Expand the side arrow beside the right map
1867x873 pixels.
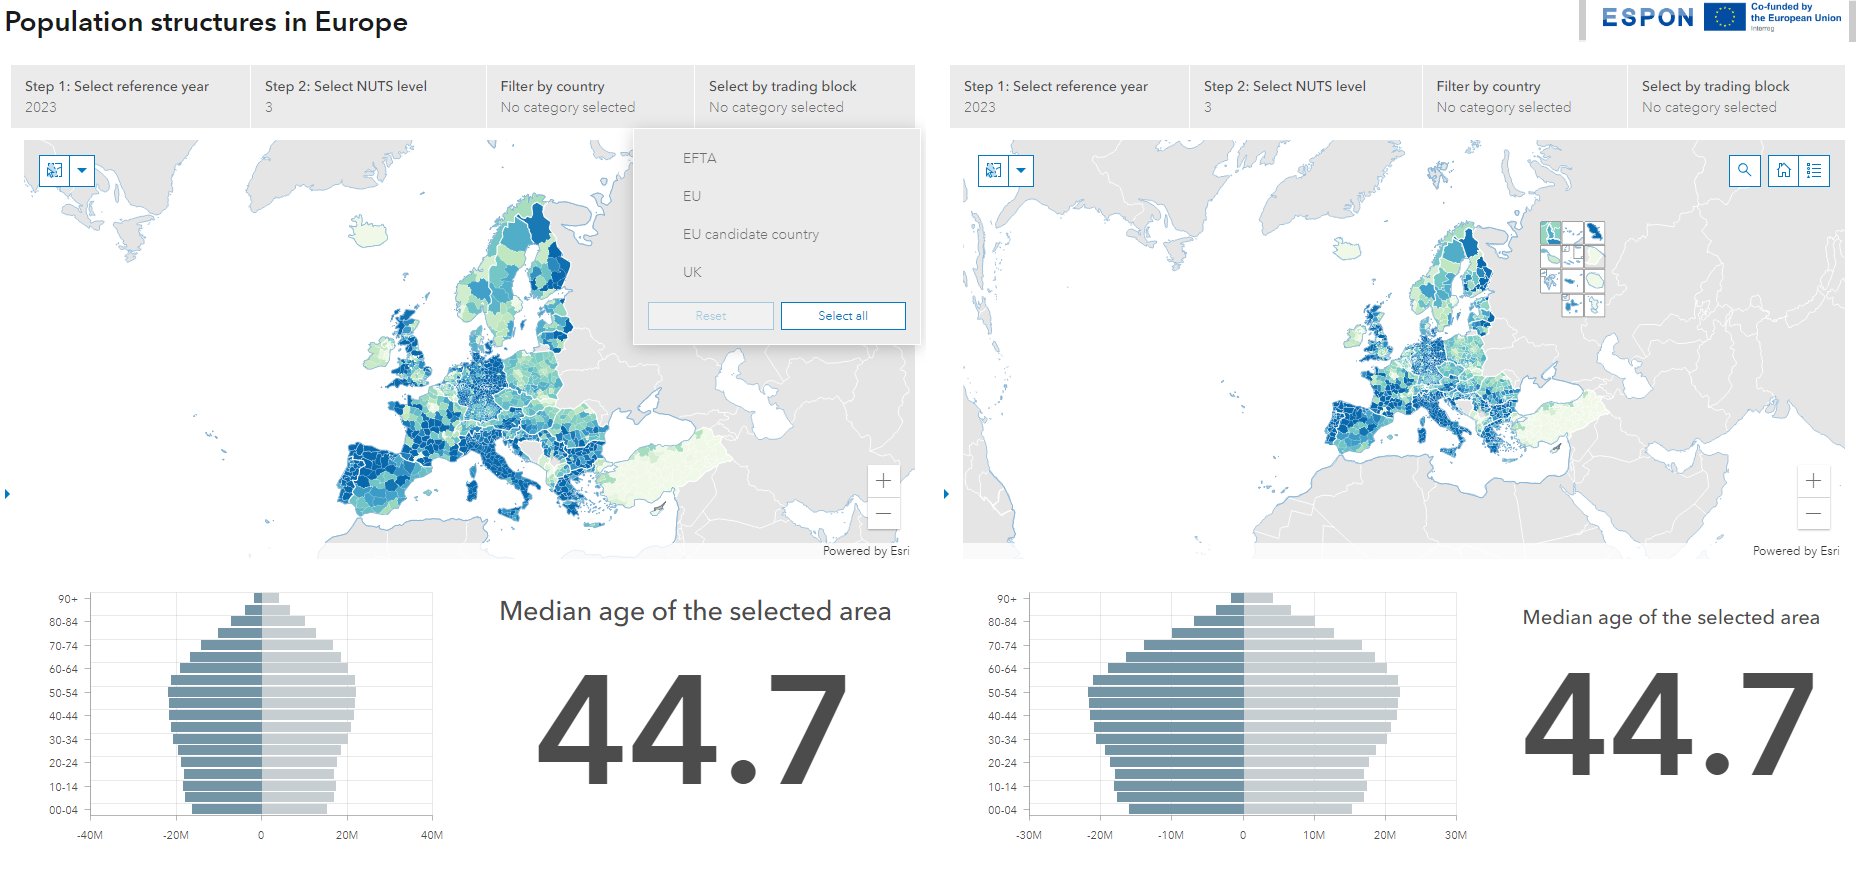pyautogui.click(x=947, y=494)
